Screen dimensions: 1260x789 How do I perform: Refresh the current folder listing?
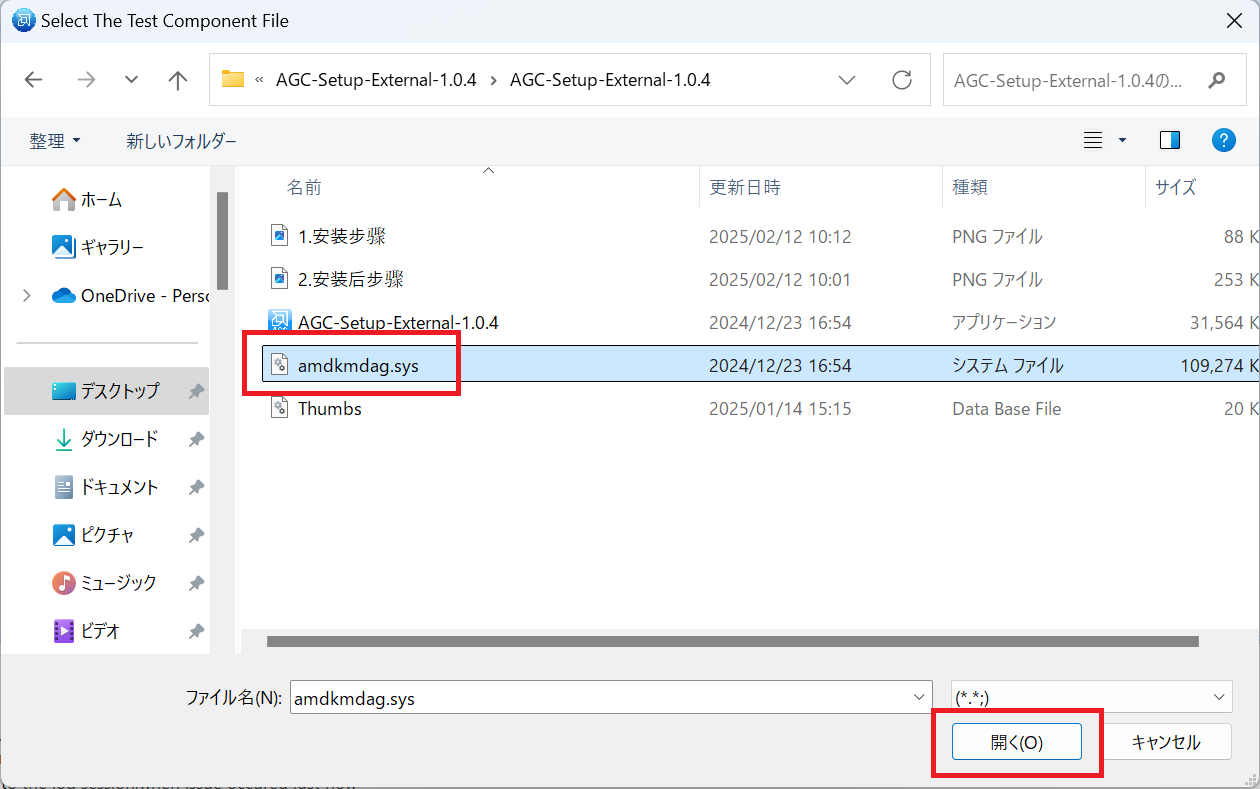902,80
